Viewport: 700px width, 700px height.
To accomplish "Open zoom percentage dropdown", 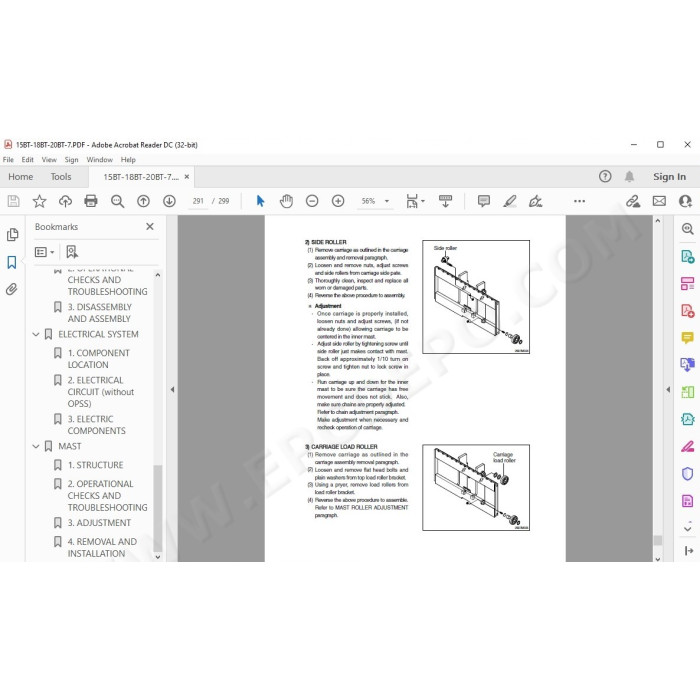I will pyautogui.click(x=387, y=201).
